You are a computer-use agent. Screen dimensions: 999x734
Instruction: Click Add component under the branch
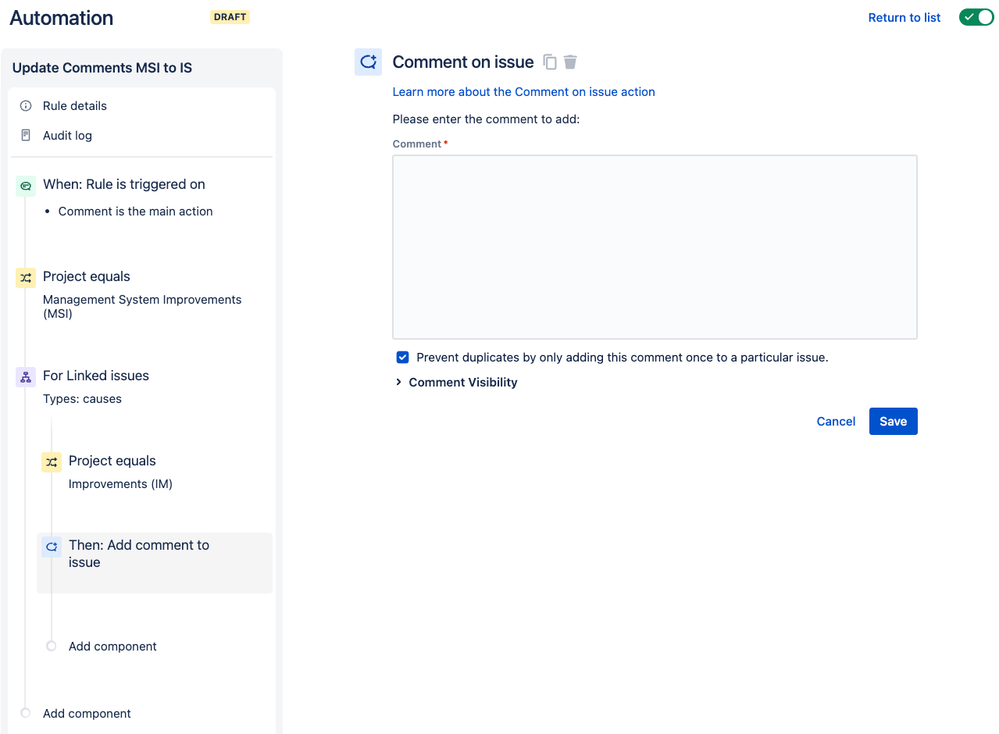[112, 646]
